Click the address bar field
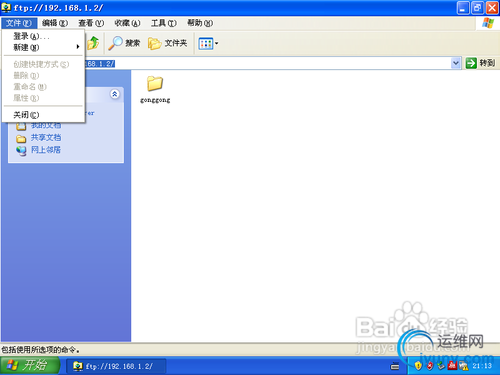Viewport: 500px width, 375px height. click(x=267, y=63)
